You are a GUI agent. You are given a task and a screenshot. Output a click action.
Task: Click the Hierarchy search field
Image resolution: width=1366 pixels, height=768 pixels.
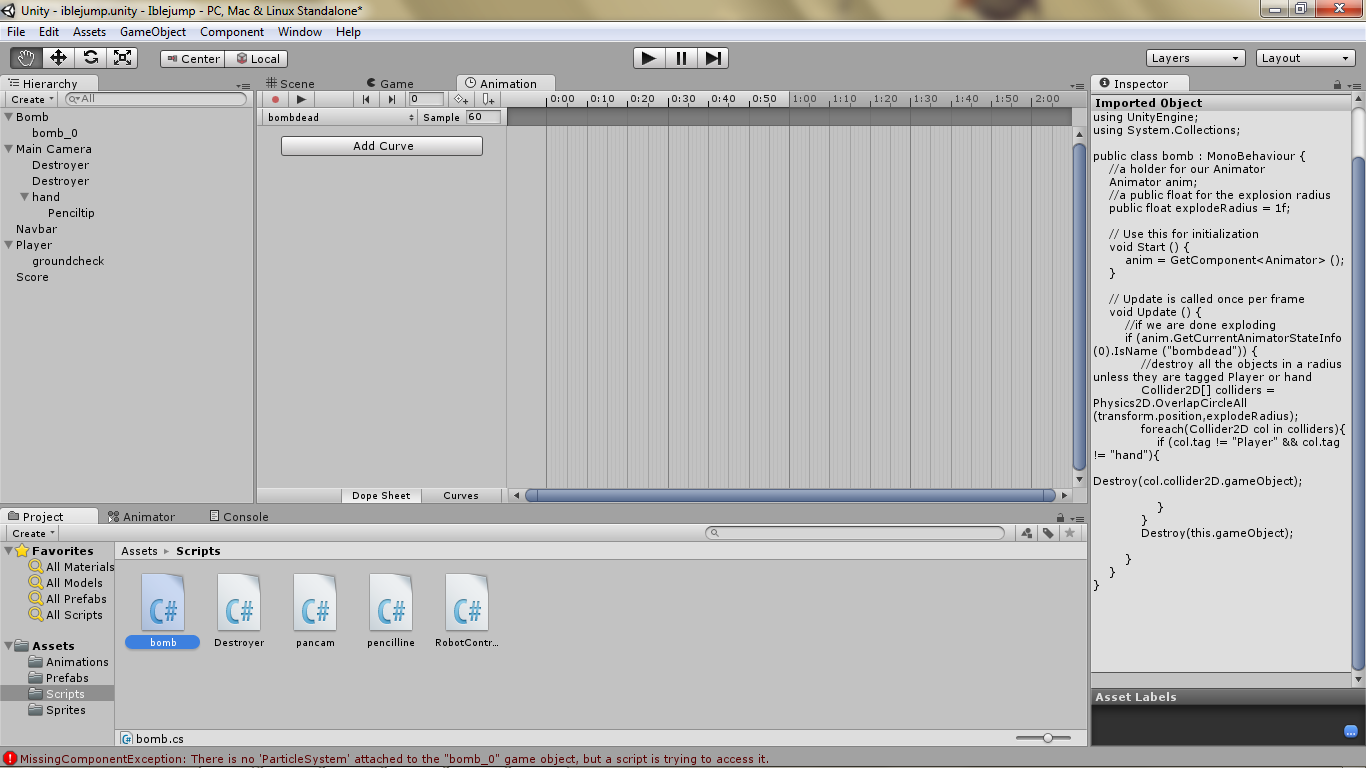pyautogui.click(x=155, y=99)
